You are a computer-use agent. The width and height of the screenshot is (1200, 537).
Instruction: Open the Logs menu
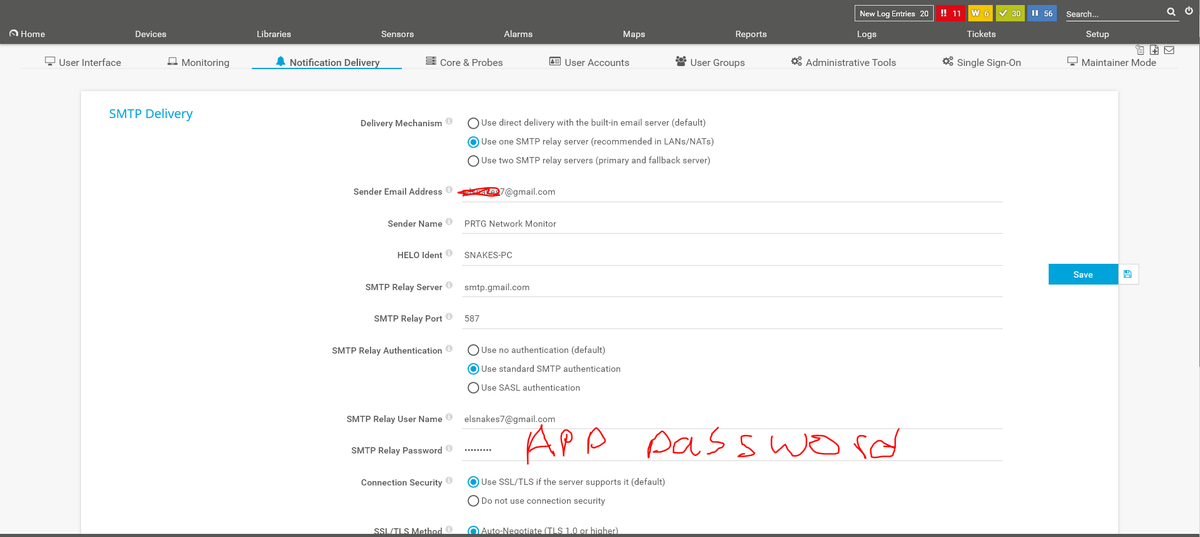[867, 34]
